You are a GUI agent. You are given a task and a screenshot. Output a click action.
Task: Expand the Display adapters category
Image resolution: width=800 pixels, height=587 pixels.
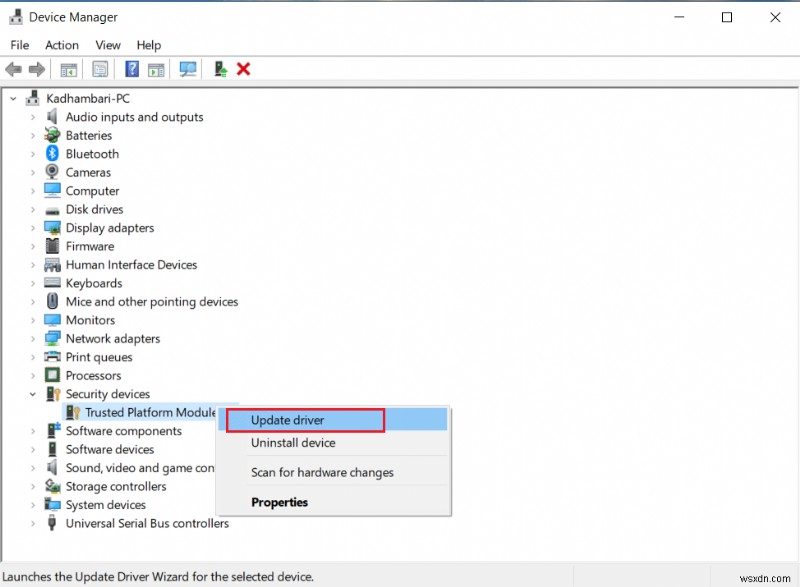(x=31, y=227)
